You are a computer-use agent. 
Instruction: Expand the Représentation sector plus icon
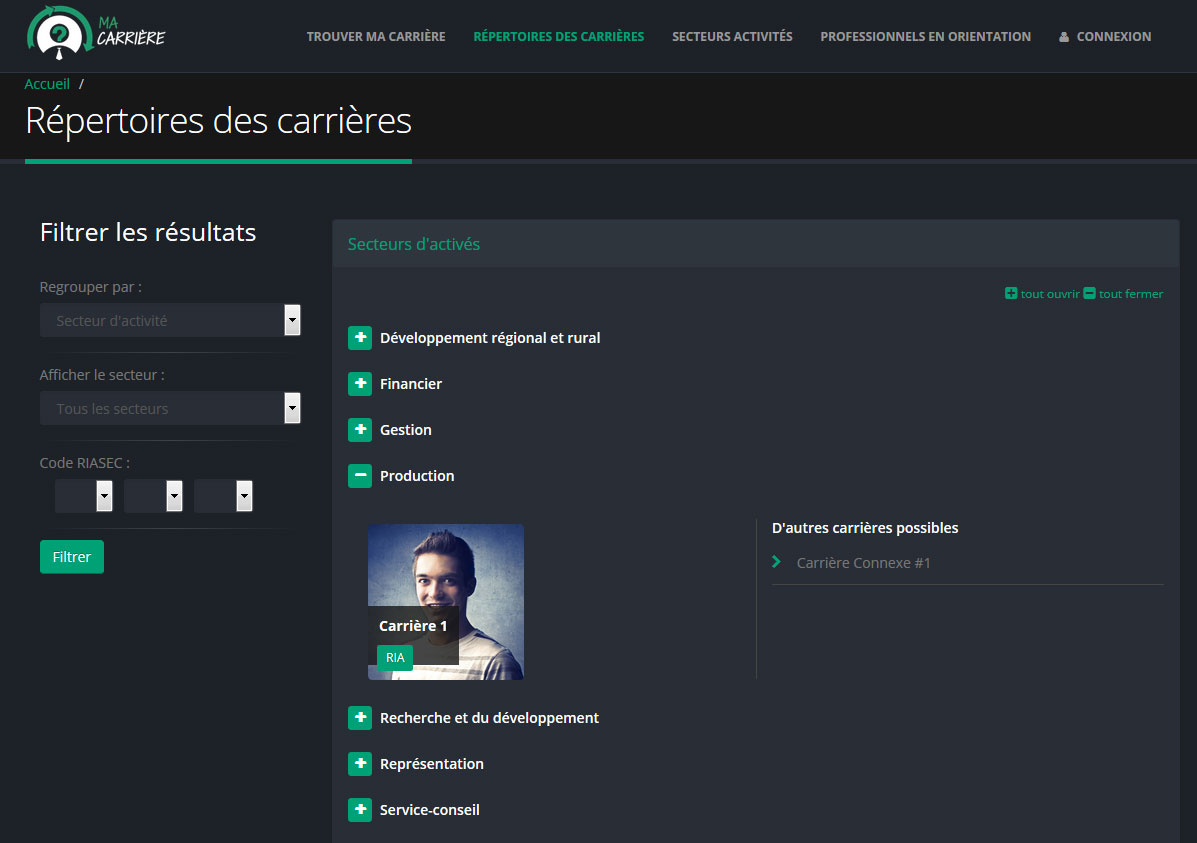[x=360, y=764]
